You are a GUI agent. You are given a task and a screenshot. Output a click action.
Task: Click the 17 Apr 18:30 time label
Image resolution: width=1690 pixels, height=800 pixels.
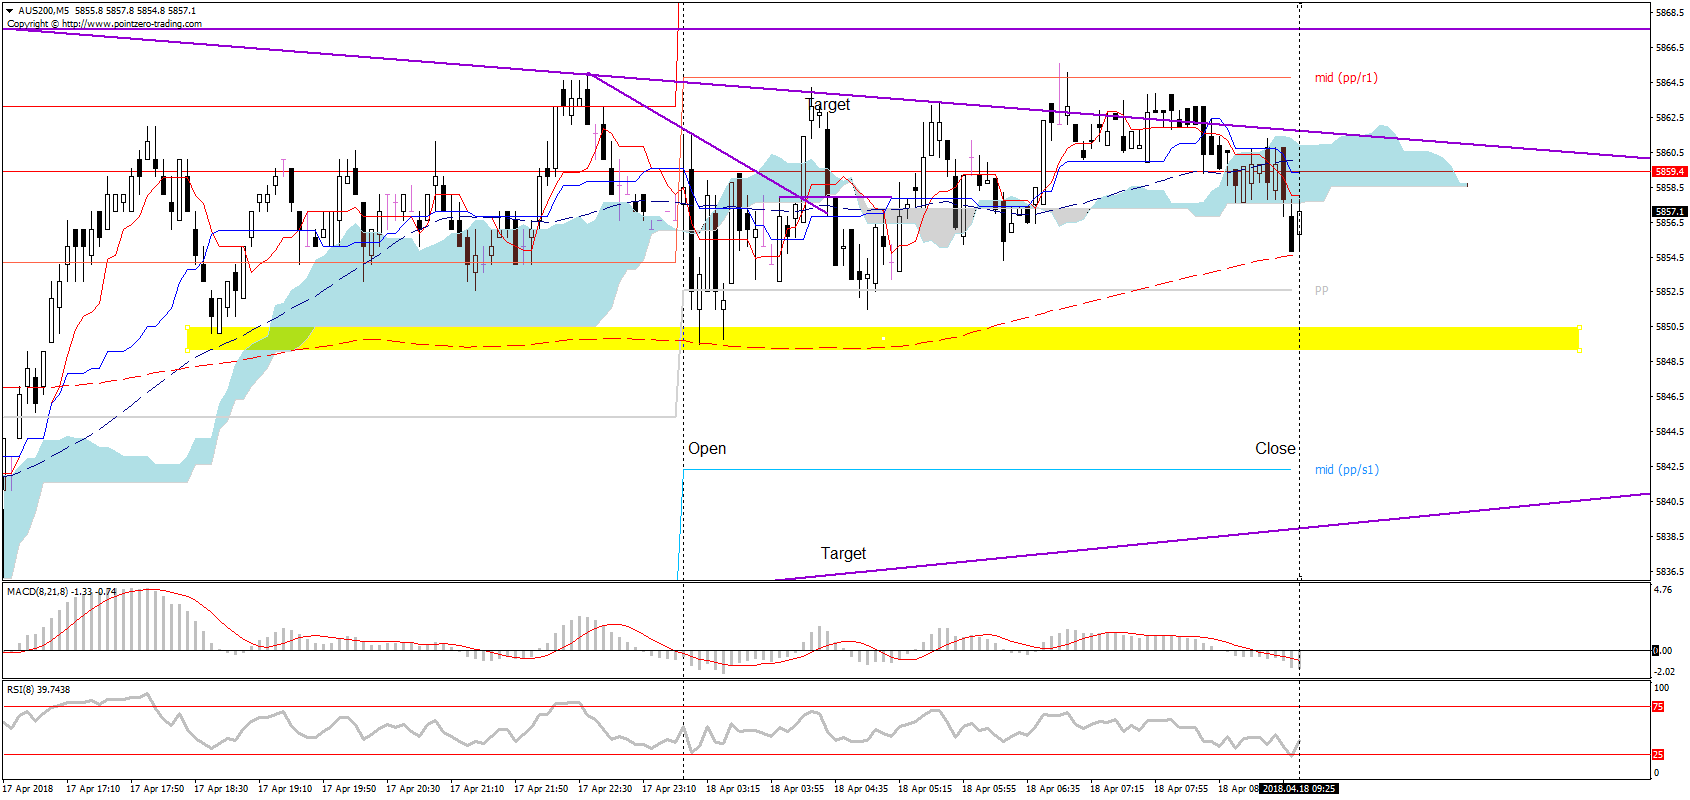221,788
